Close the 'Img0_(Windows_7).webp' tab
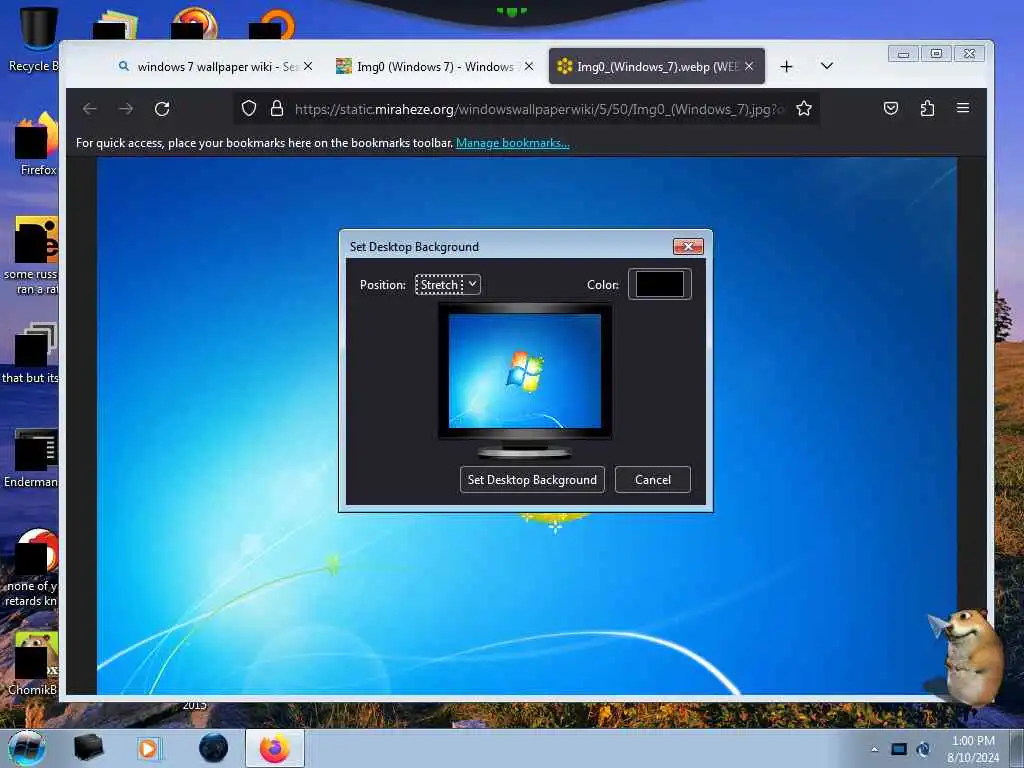 (x=749, y=66)
